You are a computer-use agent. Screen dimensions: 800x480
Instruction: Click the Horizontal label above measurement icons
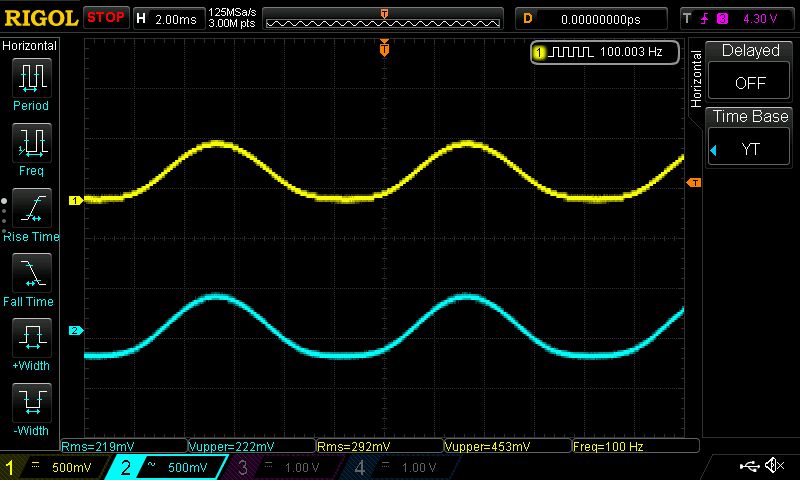[x=30, y=46]
